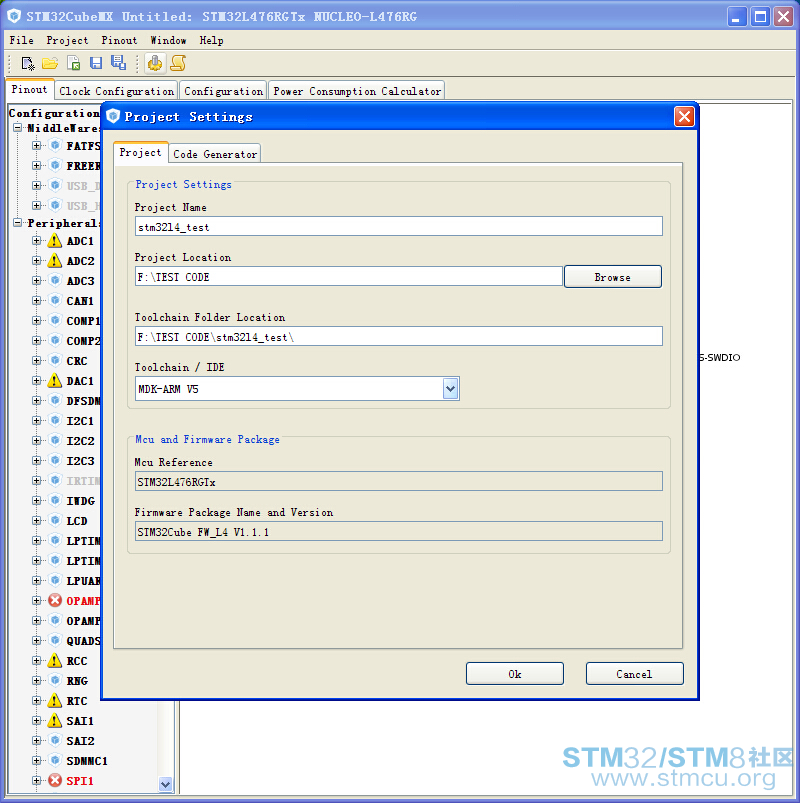Image resolution: width=800 pixels, height=803 pixels.
Task: Click the cube icon beside CRC
Action: [55, 360]
